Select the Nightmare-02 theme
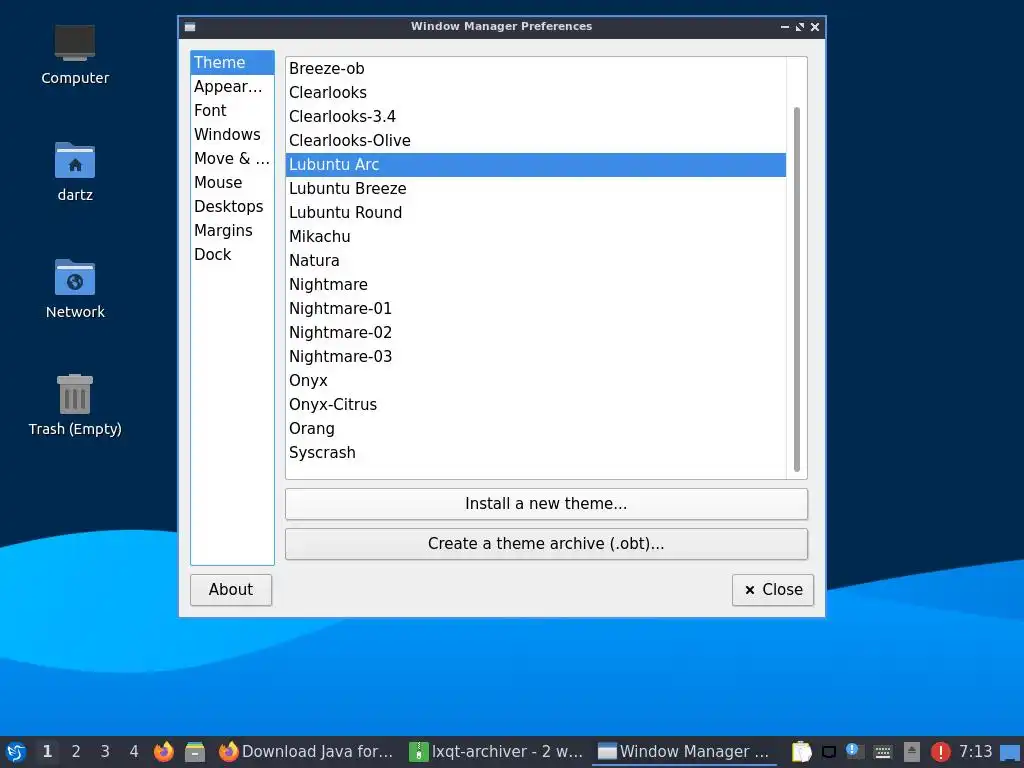 coord(536,332)
